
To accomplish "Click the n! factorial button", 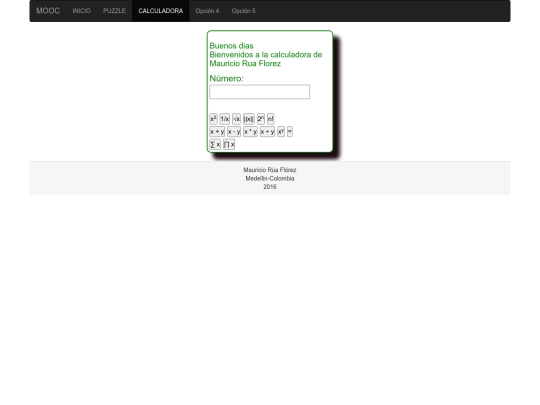I will coord(271,119).
